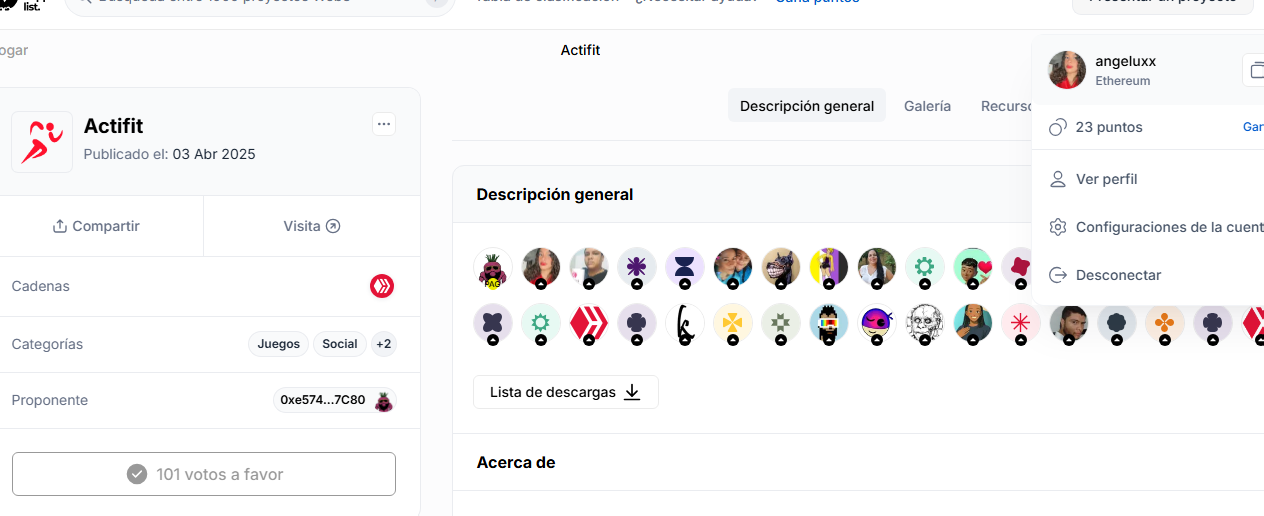Click the handwritten letter k avatar
This screenshot has width=1264, height=516.
click(685, 324)
